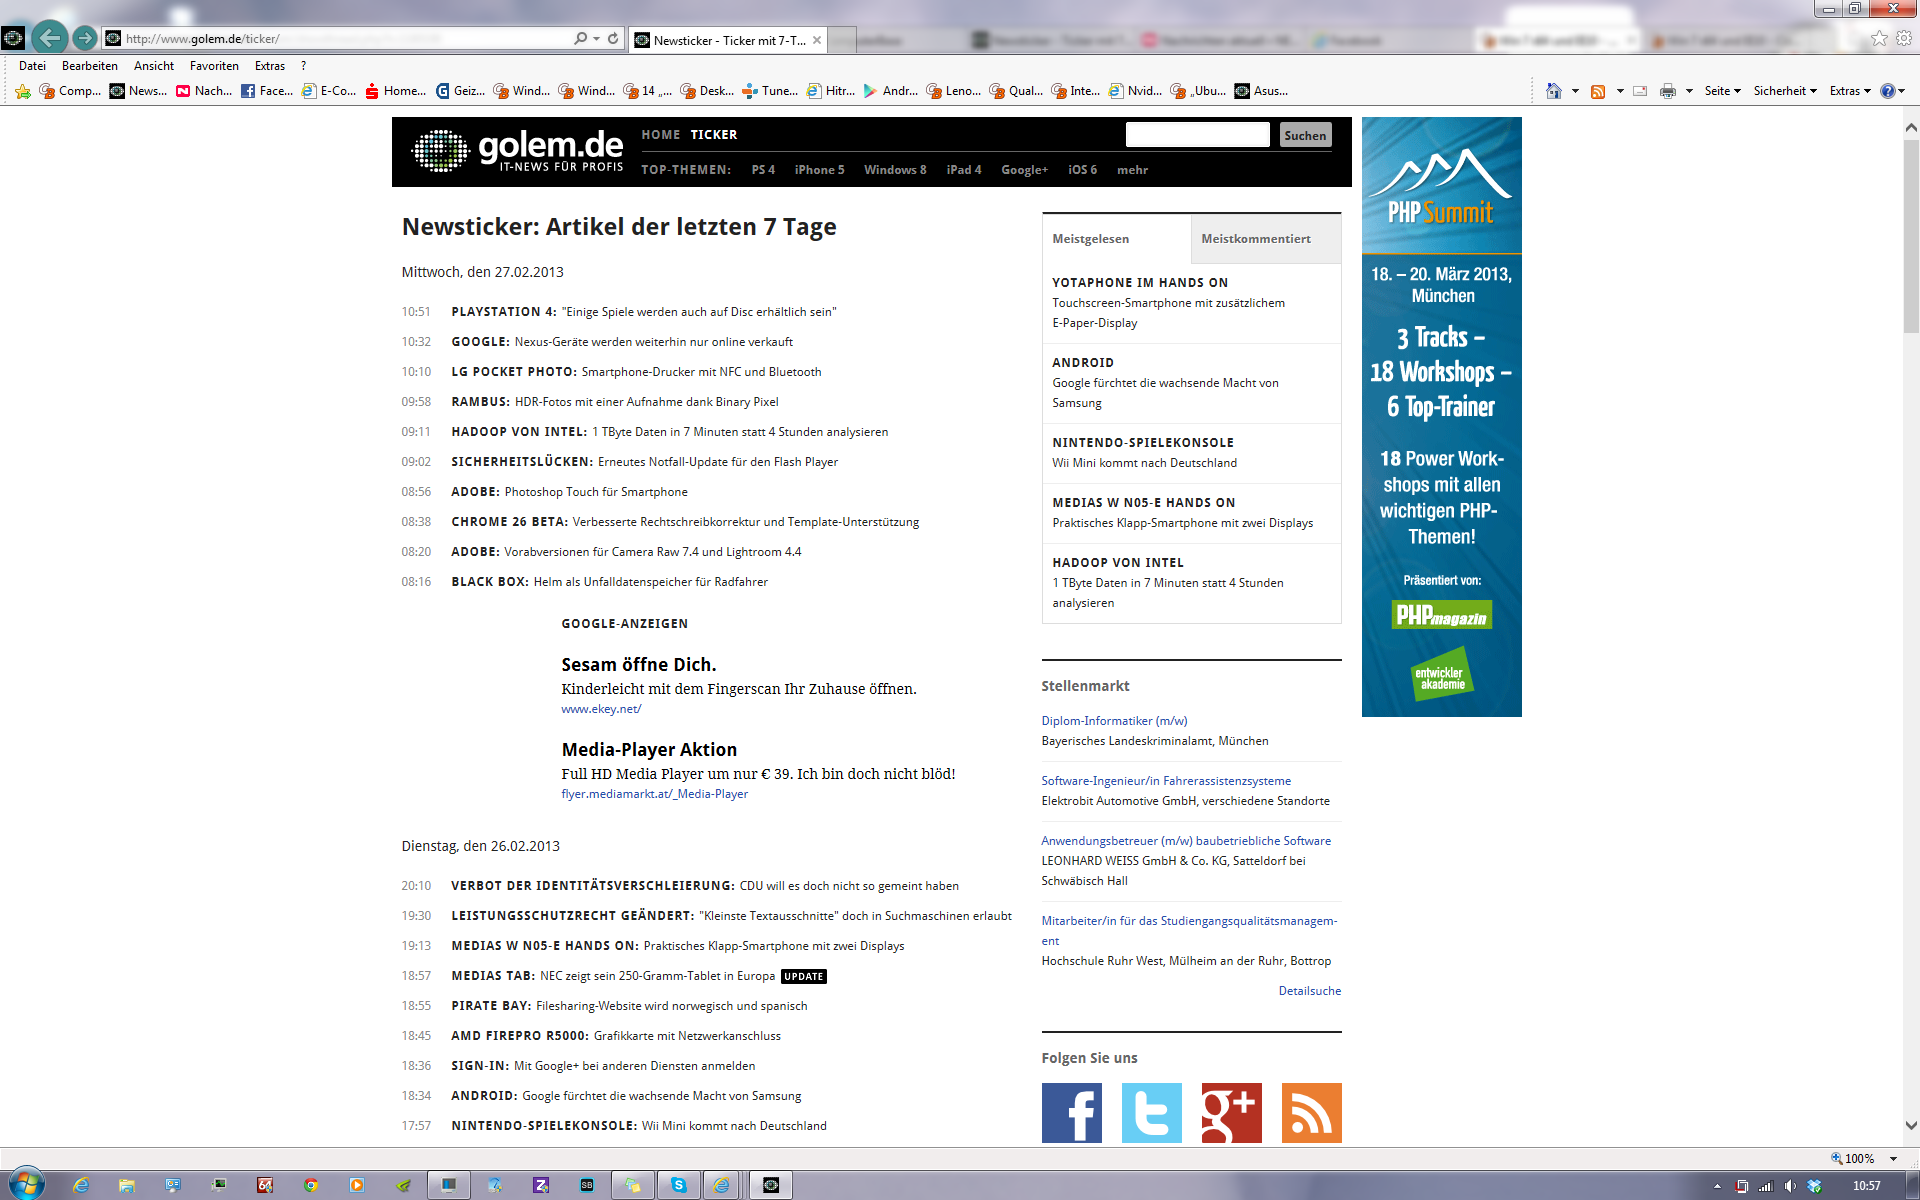Click the Suchen button
This screenshot has width=1920, height=1200.
pyautogui.click(x=1305, y=135)
